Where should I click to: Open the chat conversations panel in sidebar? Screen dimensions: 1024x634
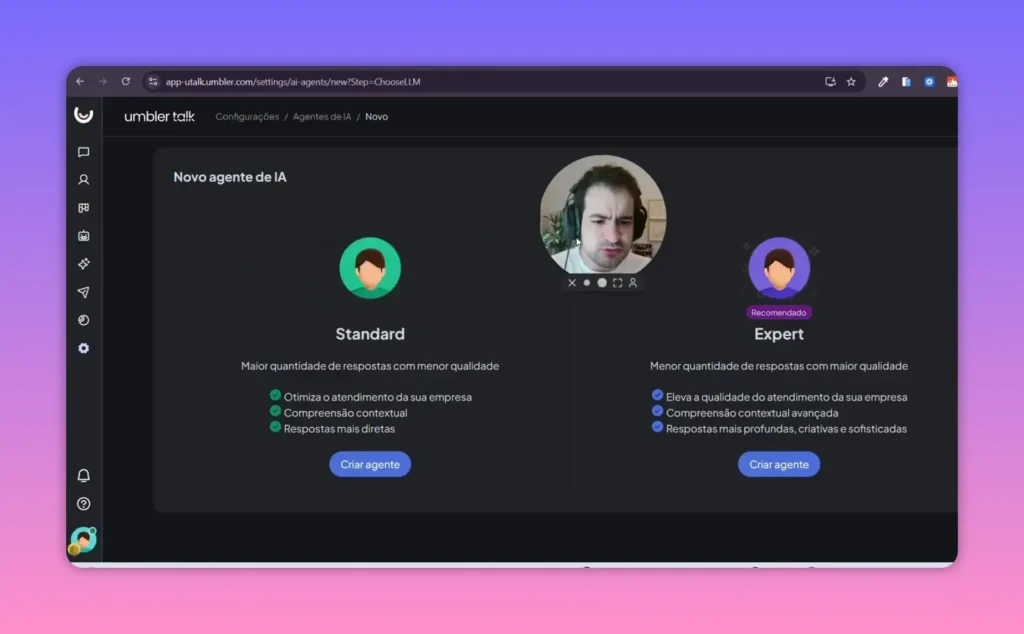tap(84, 152)
